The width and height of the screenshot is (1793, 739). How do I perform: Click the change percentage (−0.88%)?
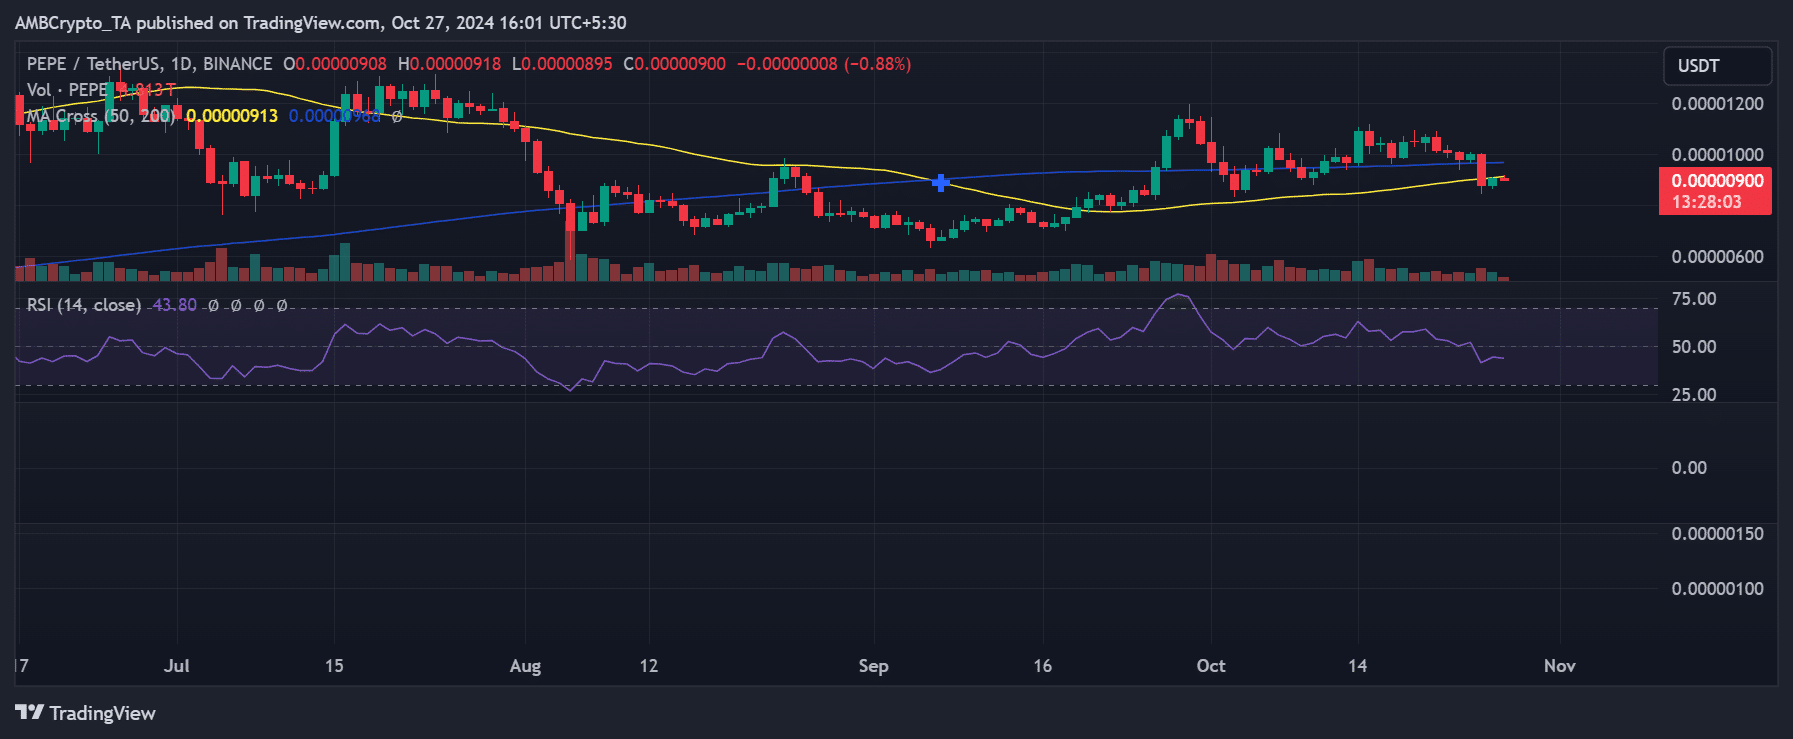[x=878, y=64]
